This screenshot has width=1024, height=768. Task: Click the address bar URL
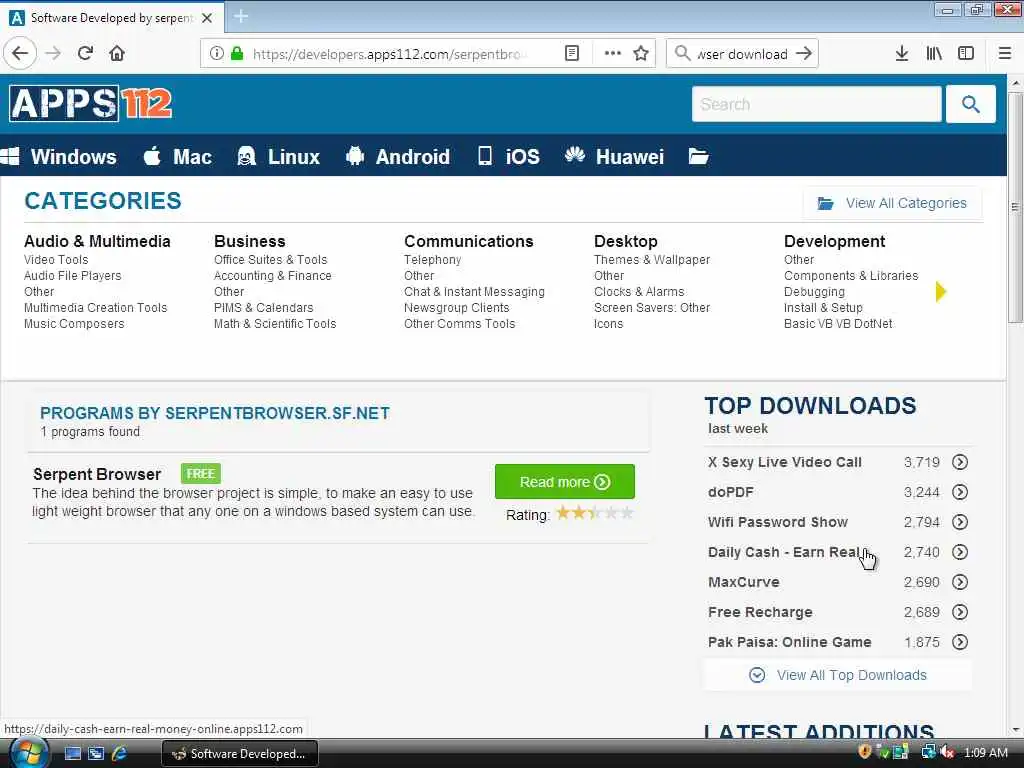tap(390, 54)
